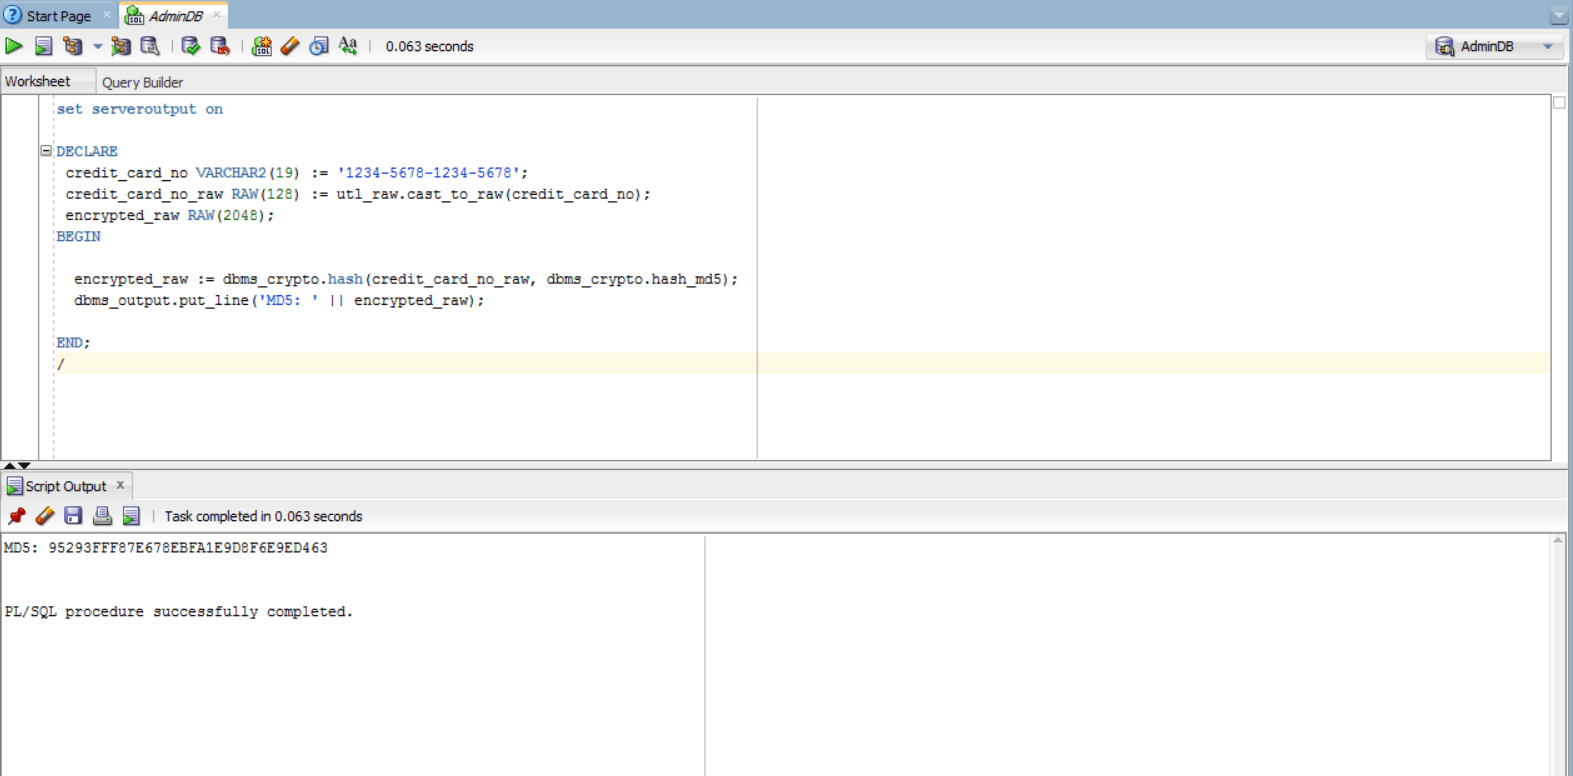1573x776 pixels.
Task: Open dropdown arrow next to Explain Plan
Action: 97,46
